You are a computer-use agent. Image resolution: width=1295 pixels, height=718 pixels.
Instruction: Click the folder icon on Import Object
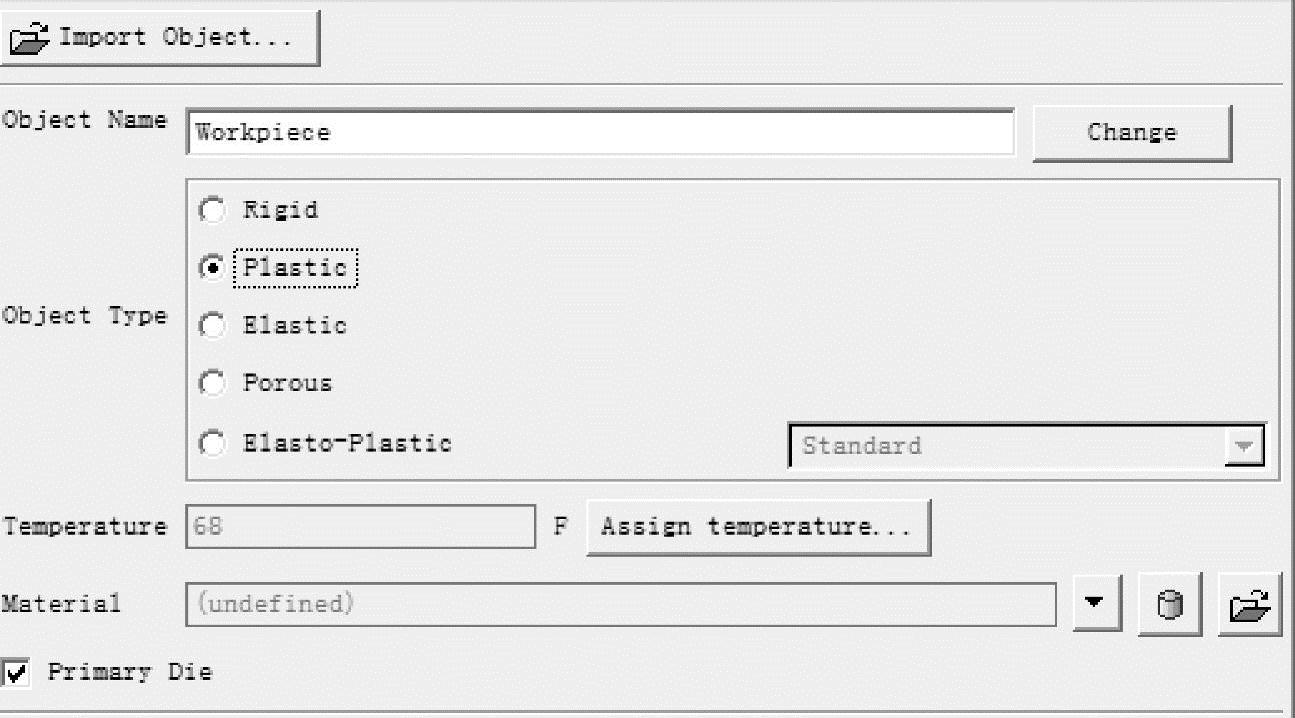click(30, 39)
